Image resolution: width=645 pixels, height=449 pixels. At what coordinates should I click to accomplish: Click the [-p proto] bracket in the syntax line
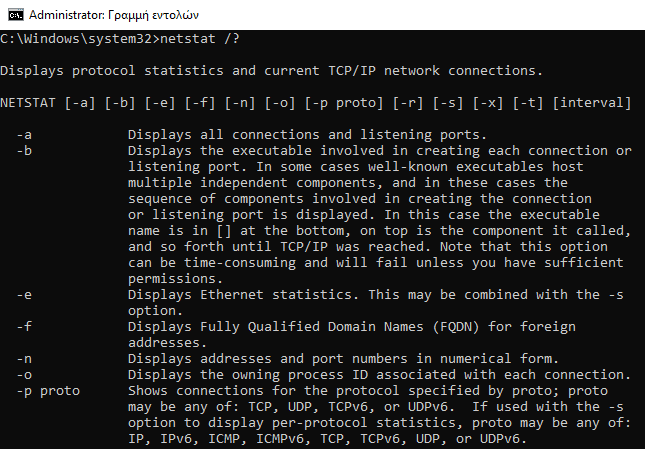click(344, 103)
